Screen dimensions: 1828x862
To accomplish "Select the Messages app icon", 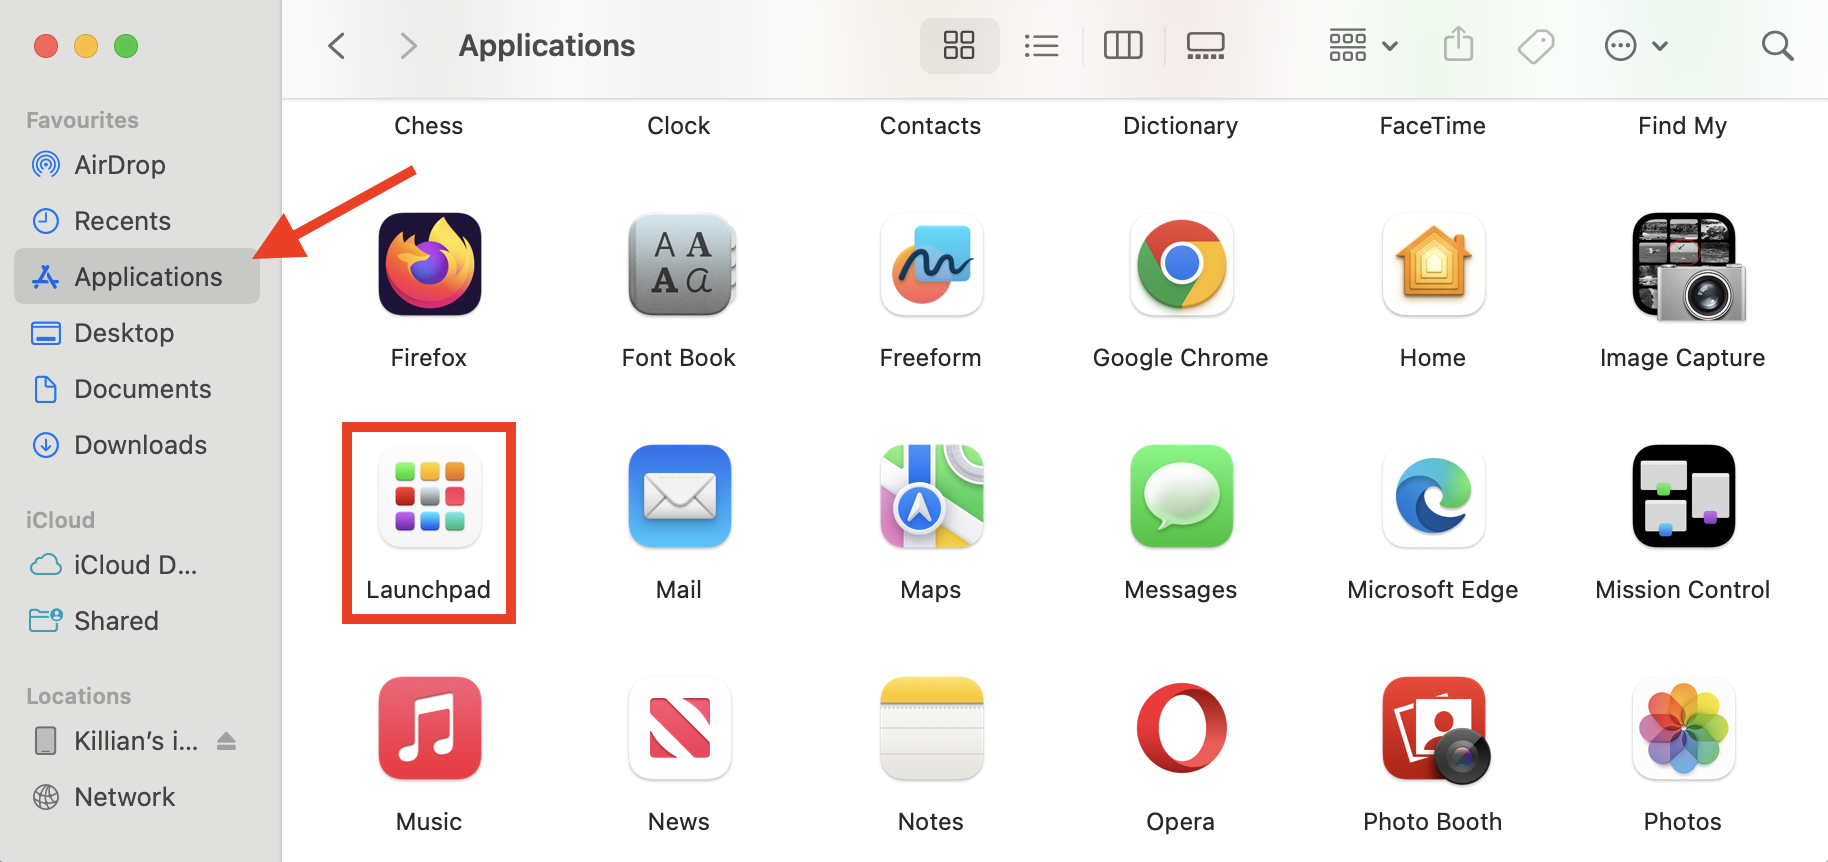I will tap(1181, 496).
